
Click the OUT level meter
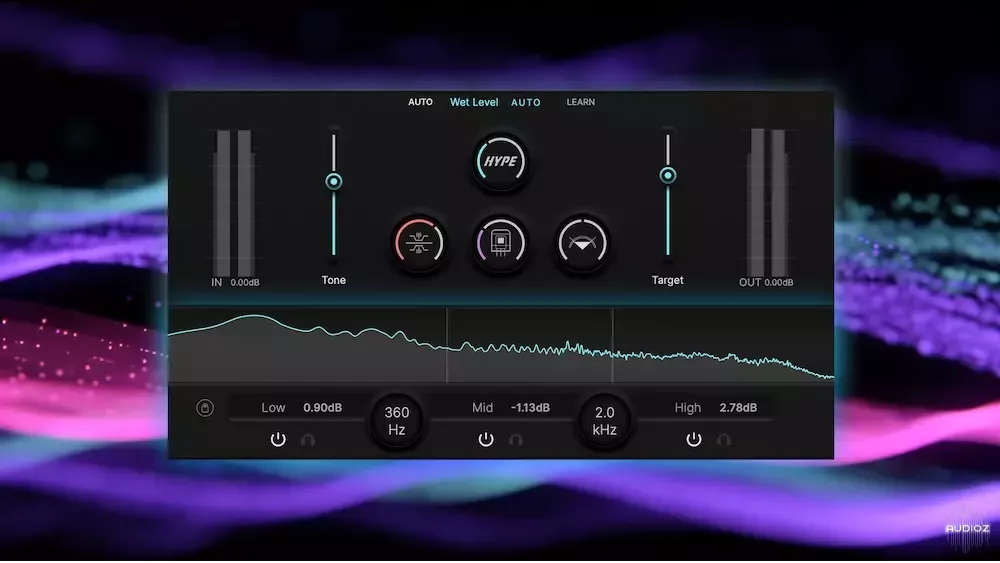(x=768, y=203)
